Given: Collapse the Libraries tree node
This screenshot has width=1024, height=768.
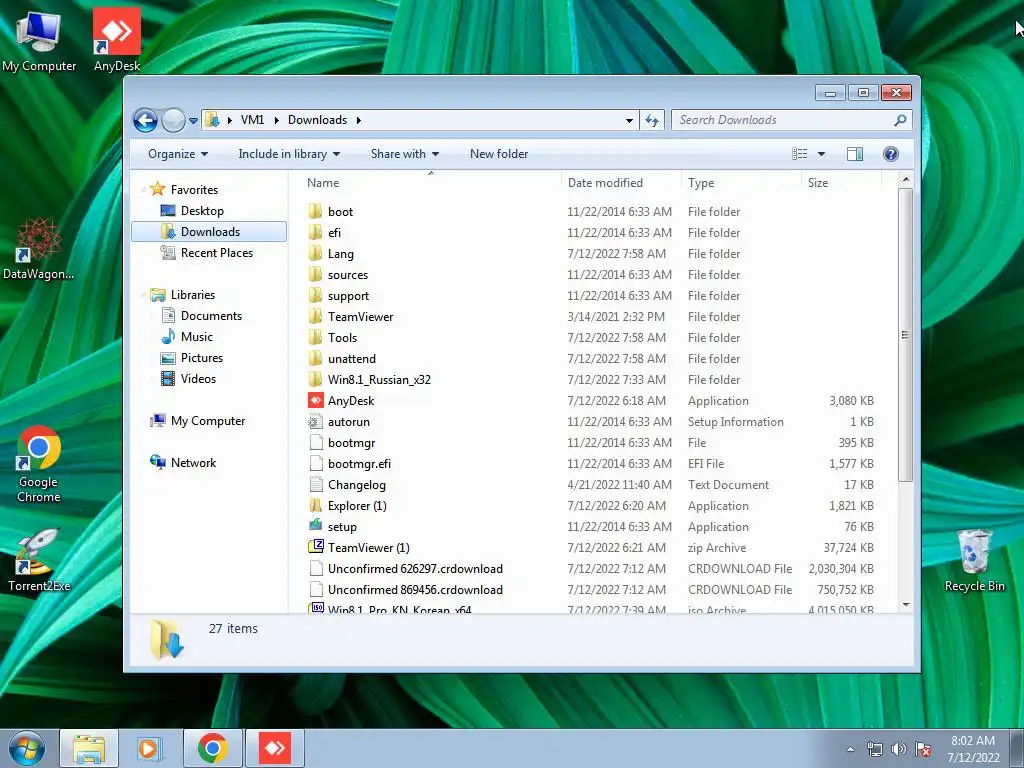Looking at the screenshot, I should point(143,295).
